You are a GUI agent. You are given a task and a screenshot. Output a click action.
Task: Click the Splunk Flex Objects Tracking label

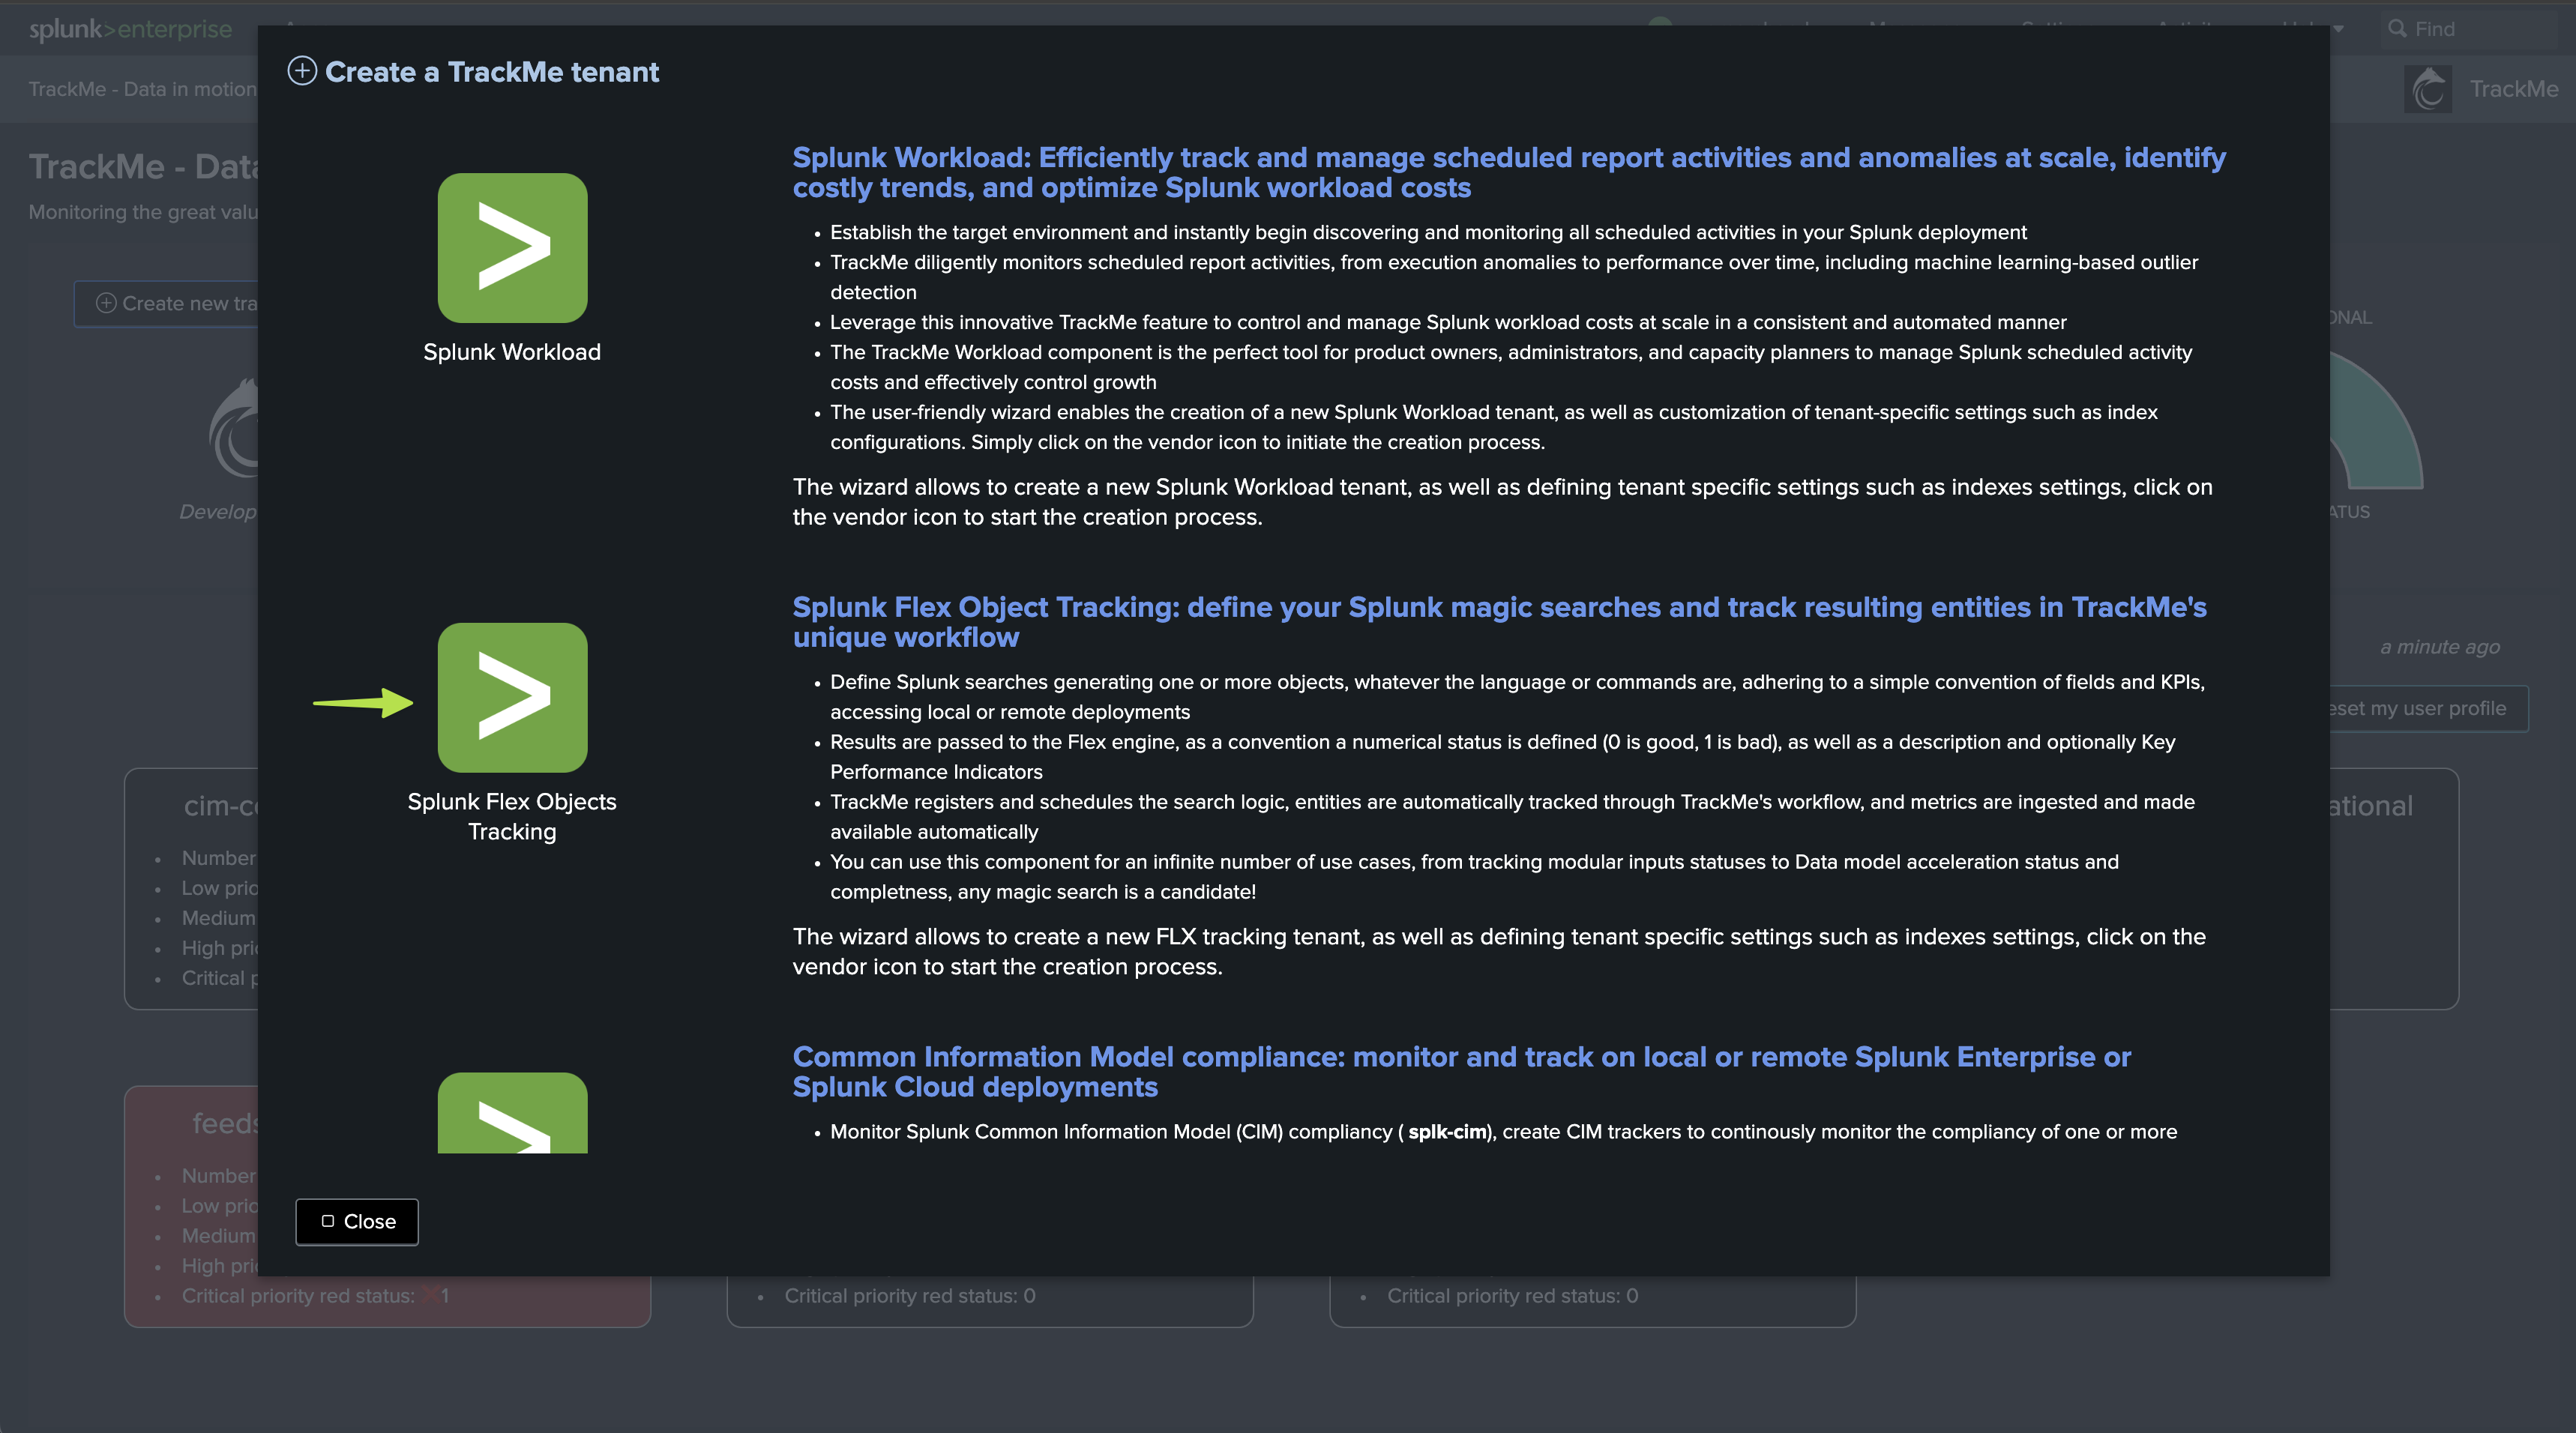click(x=512, y=816)
